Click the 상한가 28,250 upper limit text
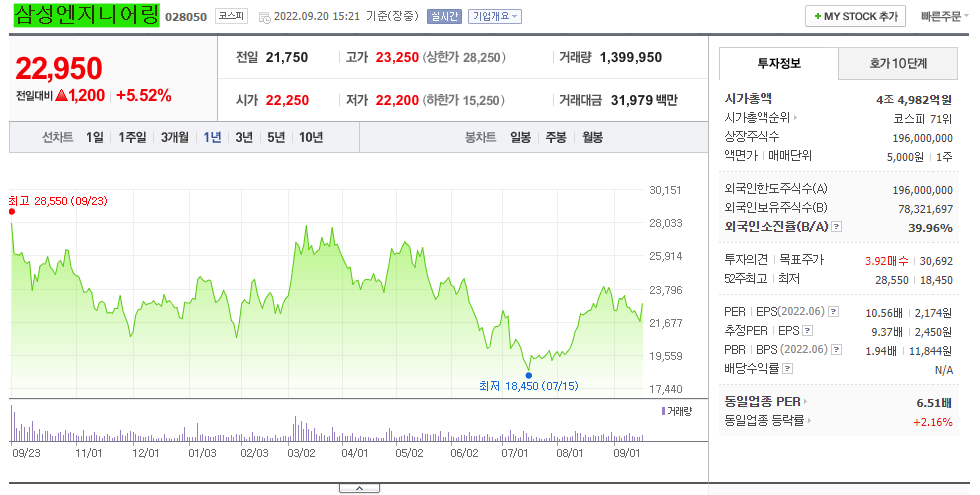This screenshot has width=980, height=495. click(464, 58)
